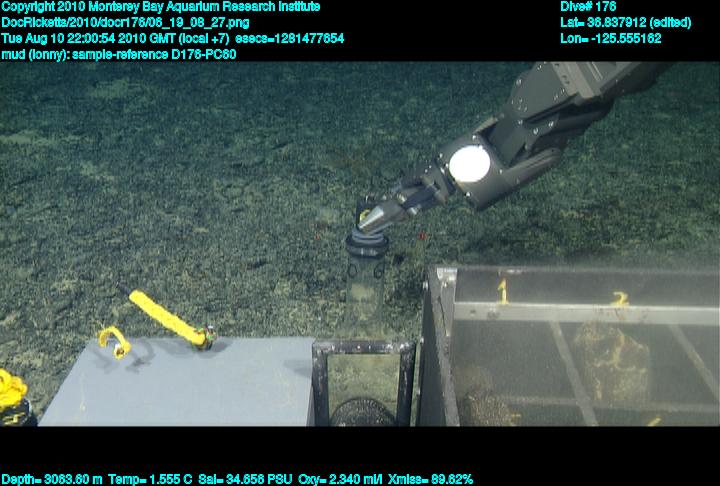Screen dimensions: 720x486
Task: Click the yellow number 2 on crate
Action: 619,299
